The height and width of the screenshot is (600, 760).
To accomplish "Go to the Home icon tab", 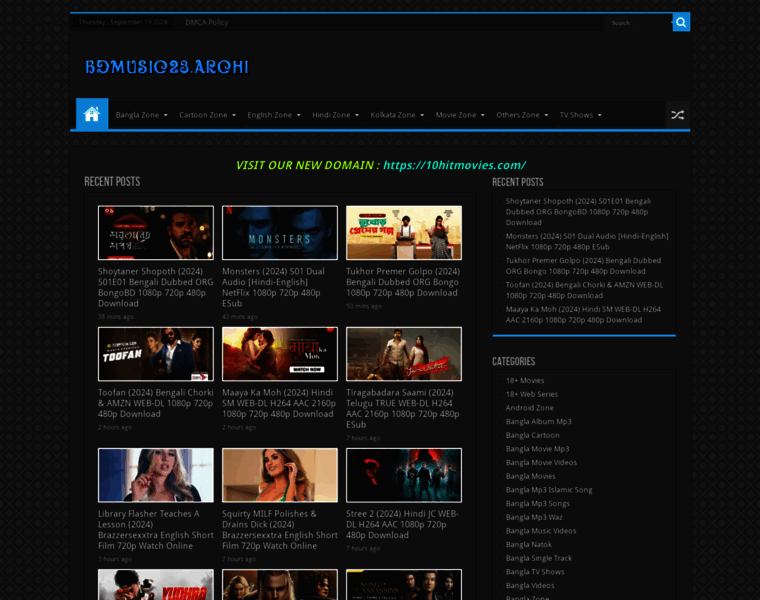I will (92, 114).
